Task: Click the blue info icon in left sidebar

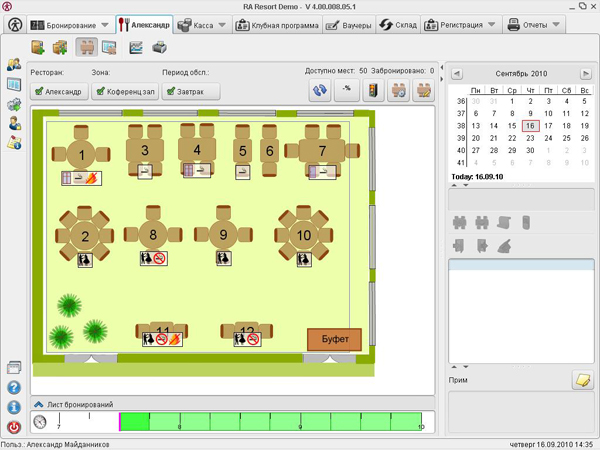Action: 14,407
